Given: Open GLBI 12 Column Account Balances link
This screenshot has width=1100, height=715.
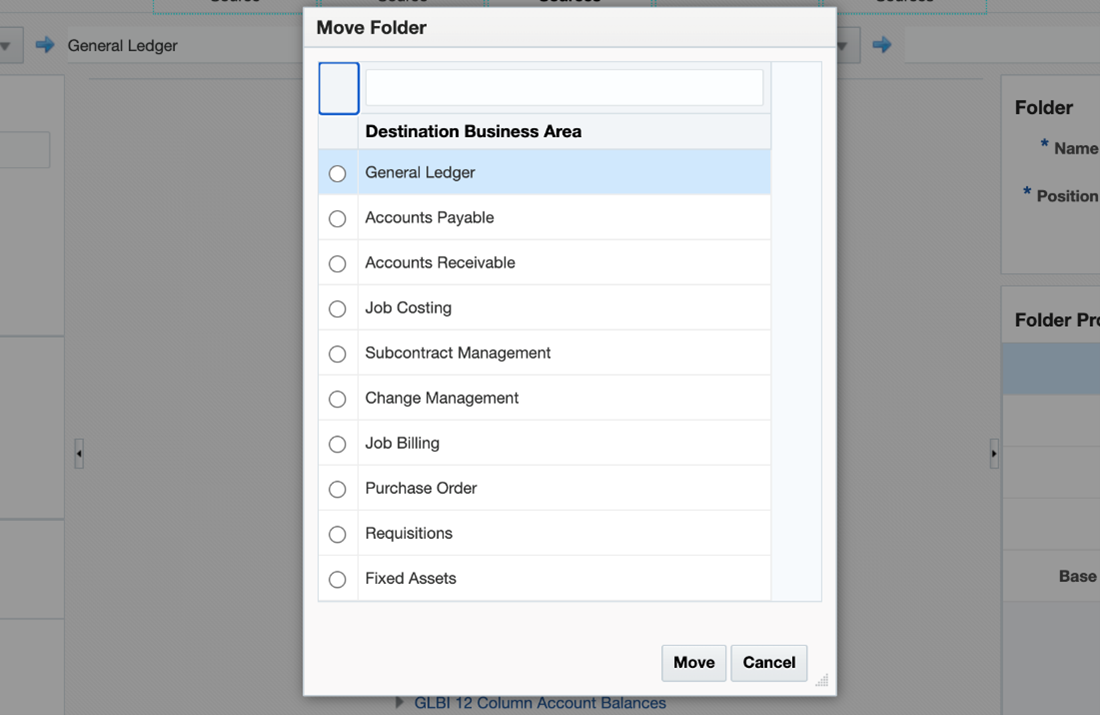Looking at the screenshot, I should coord(540,703).
